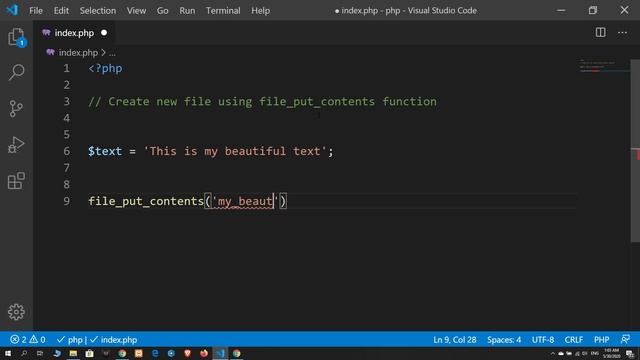Viewport: 640px width, 360px height.
Task: Click the editor vertical scrollbar
Action: (x=636, y=151)
